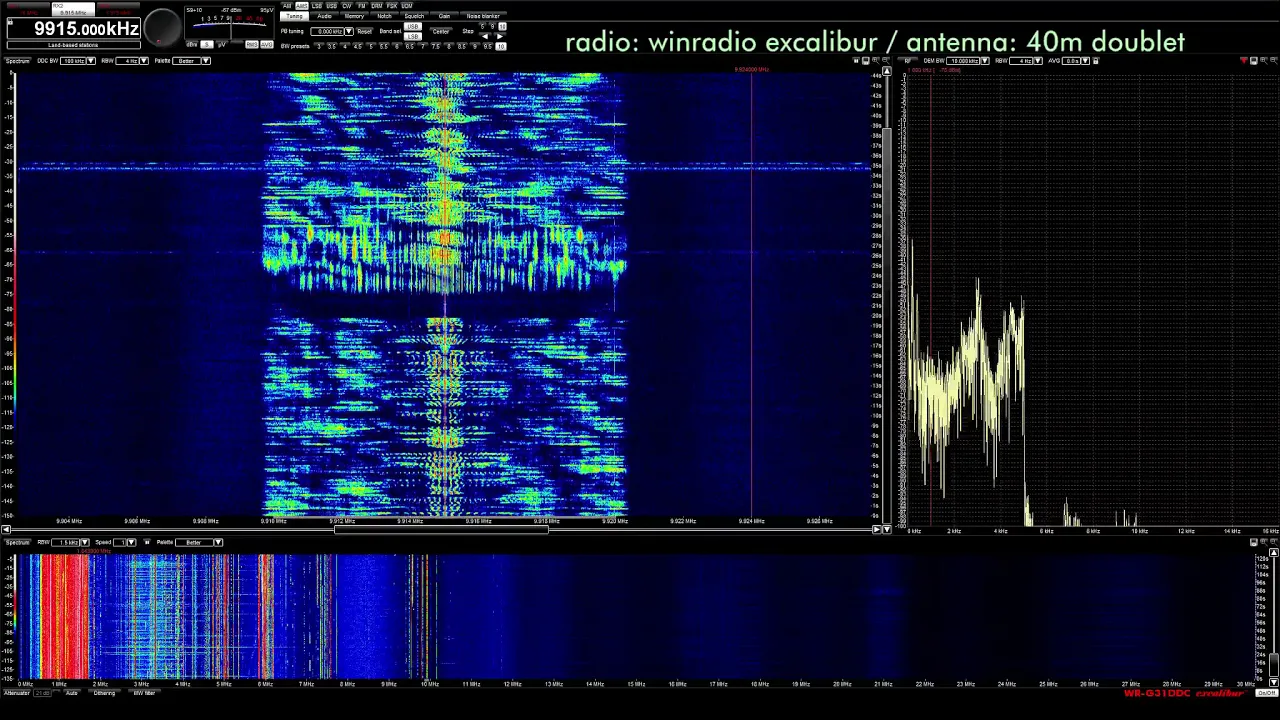
Task: Click the power on/off icon bottom right
Action: 1266,693
